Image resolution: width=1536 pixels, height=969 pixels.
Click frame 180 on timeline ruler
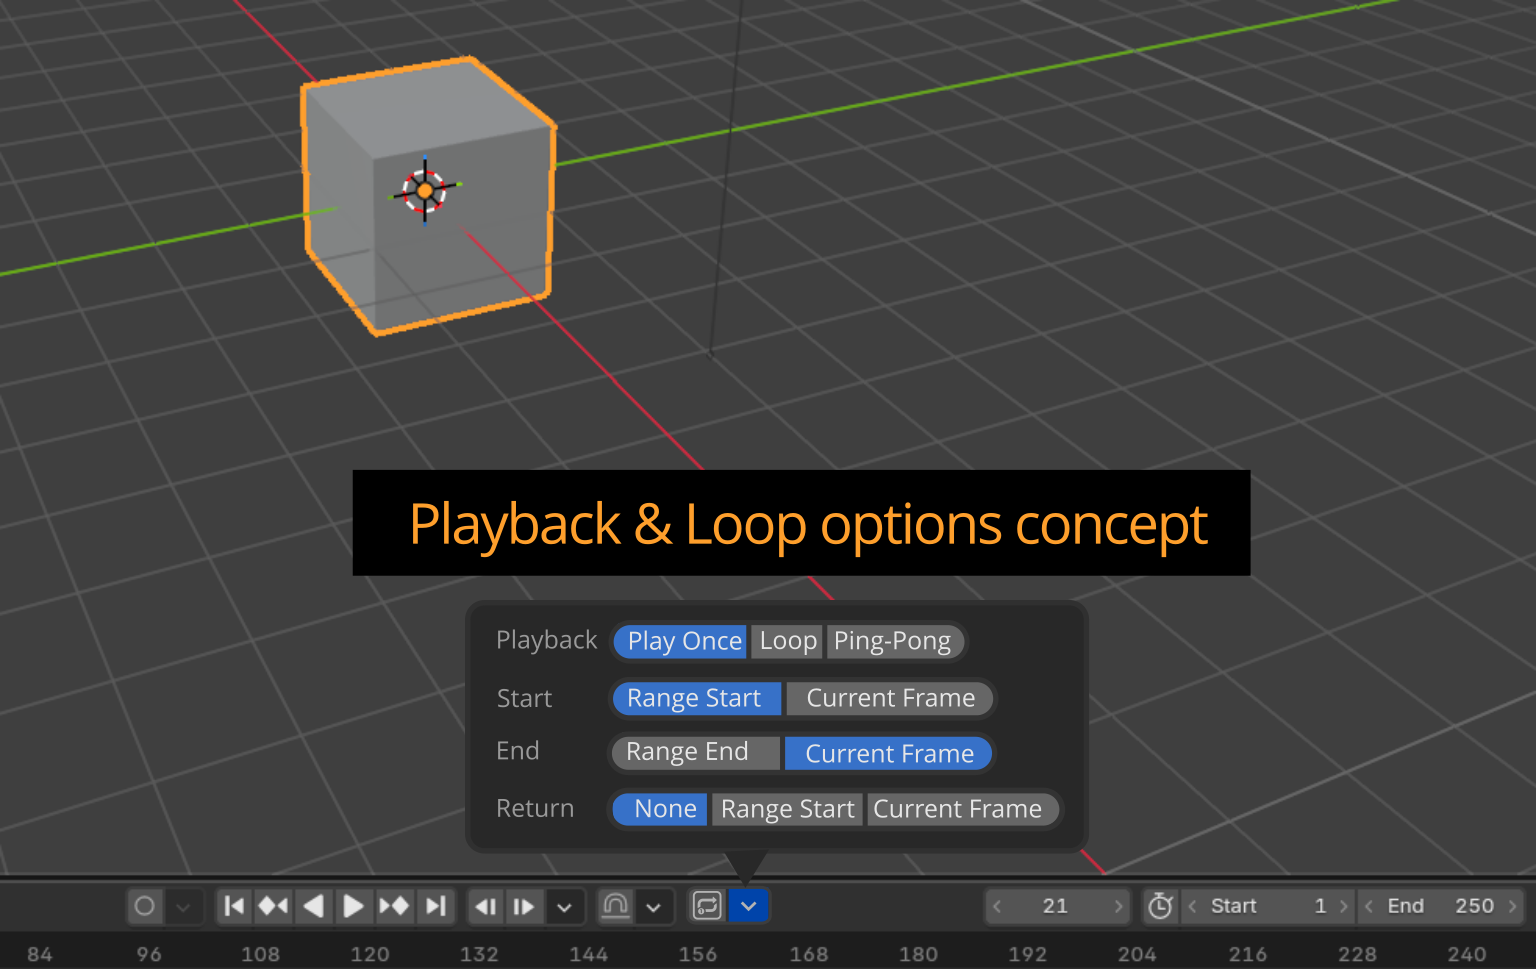click(918, 954)
